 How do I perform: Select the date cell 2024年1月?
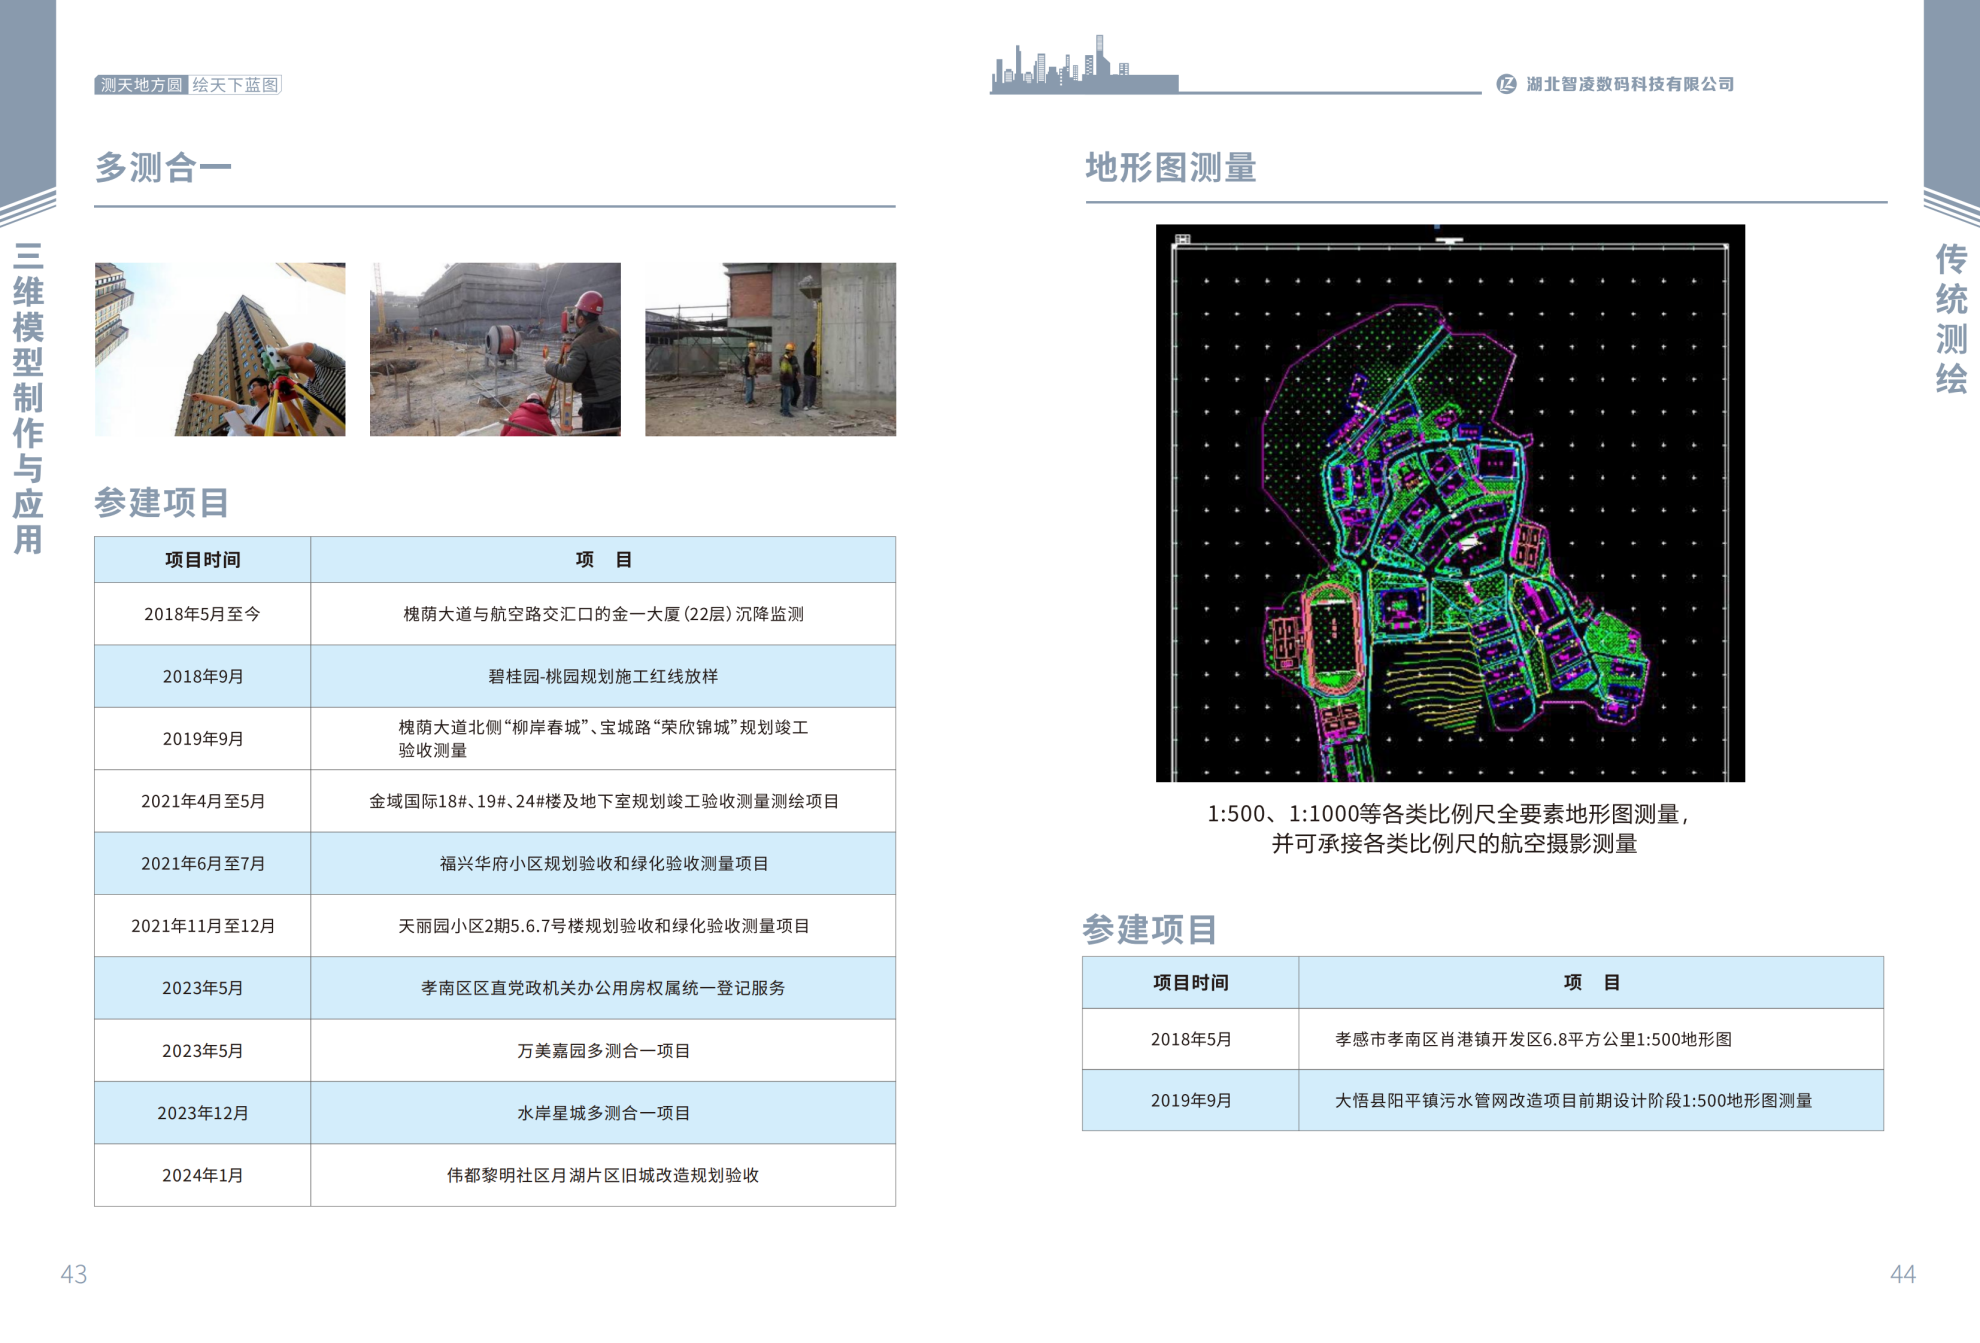click(203, 1175)
